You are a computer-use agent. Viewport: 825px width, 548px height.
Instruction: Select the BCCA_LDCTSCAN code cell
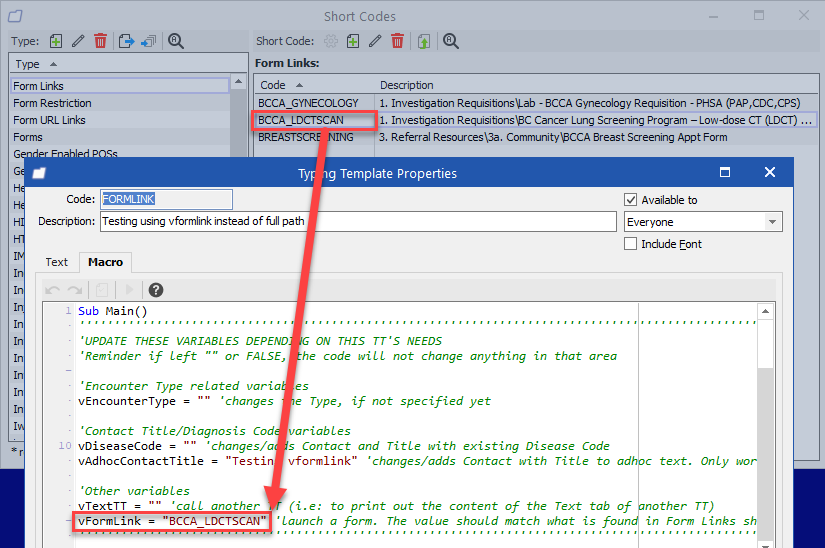coord(314,120)
